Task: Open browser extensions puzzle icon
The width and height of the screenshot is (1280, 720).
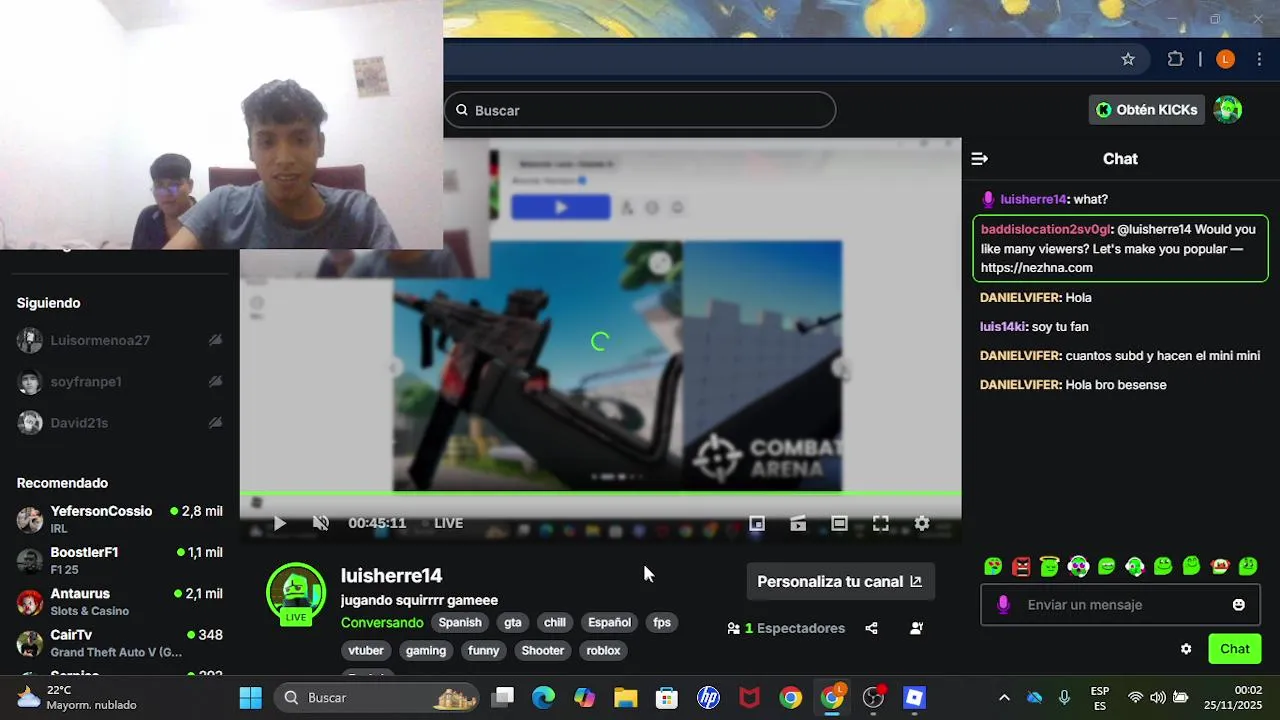Action: click(x=1175, y=59)
